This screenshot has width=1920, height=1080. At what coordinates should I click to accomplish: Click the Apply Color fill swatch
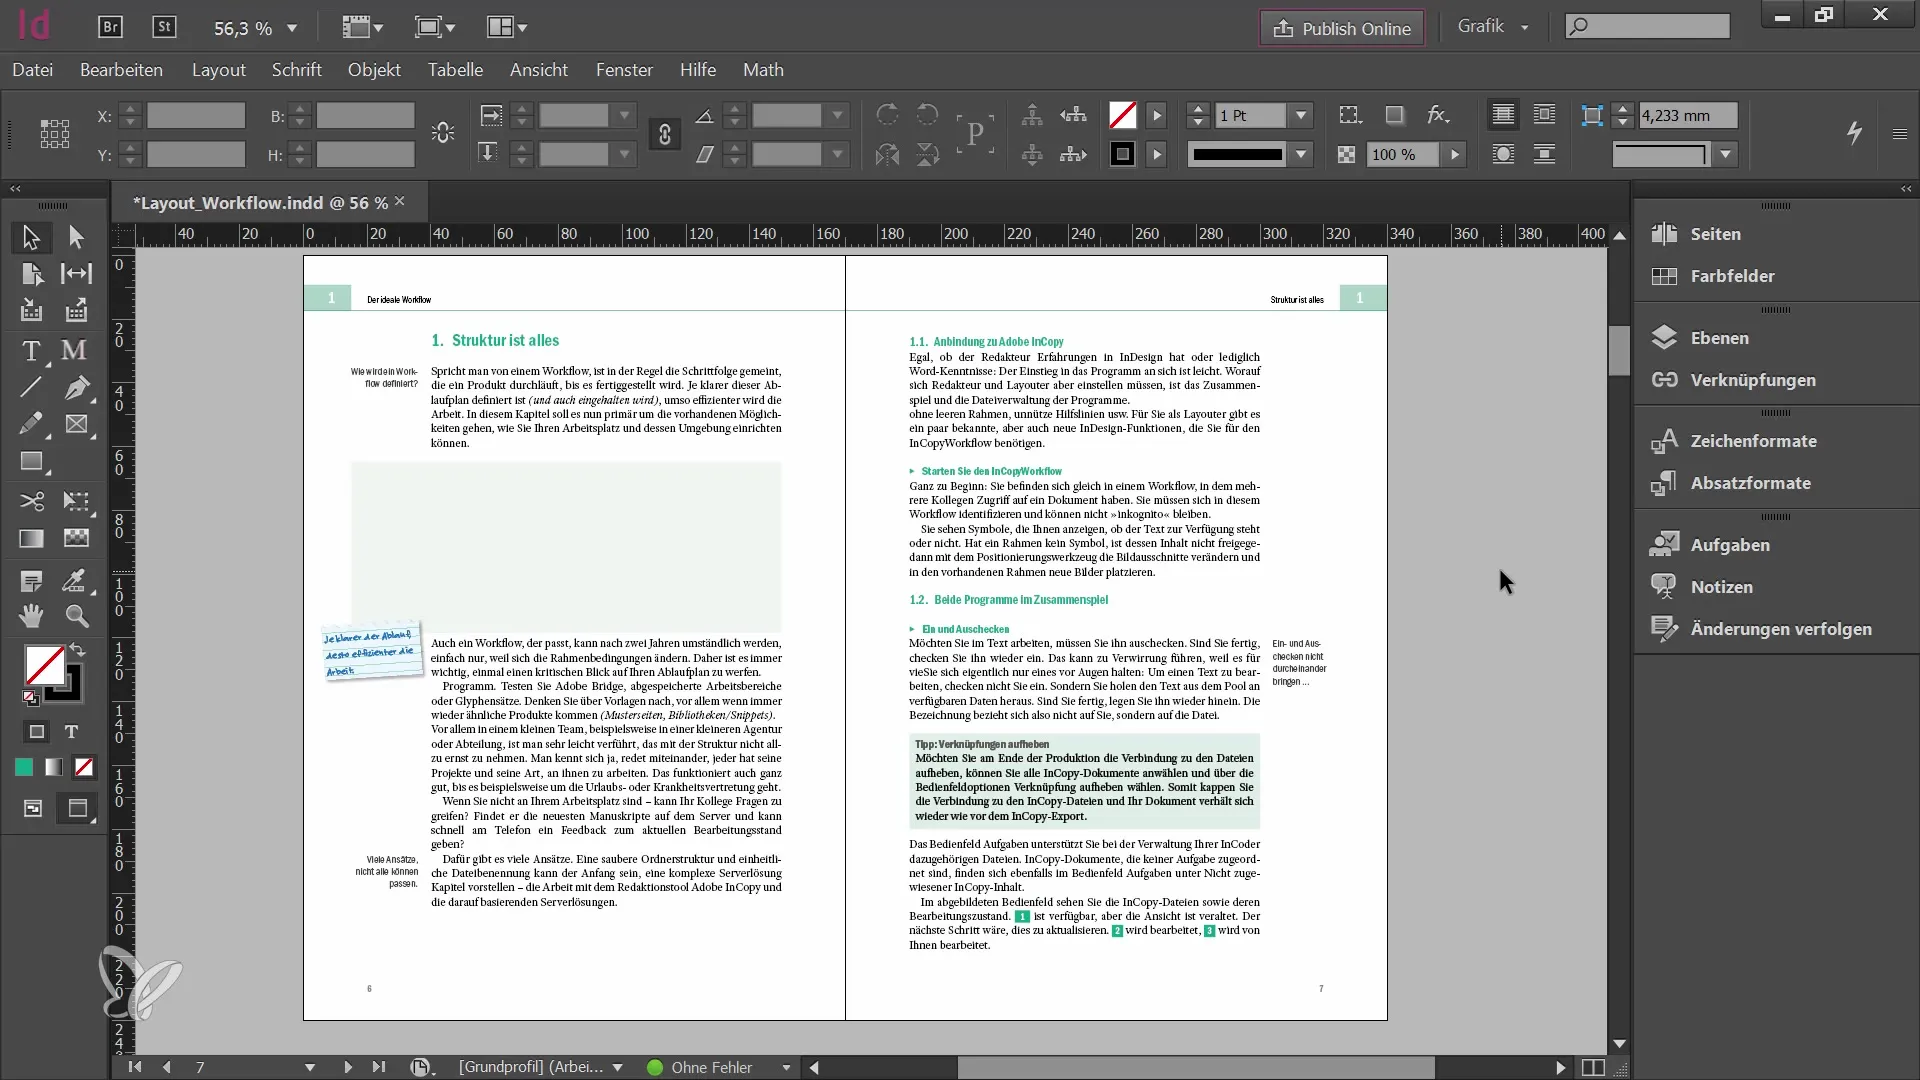(24, 767)
